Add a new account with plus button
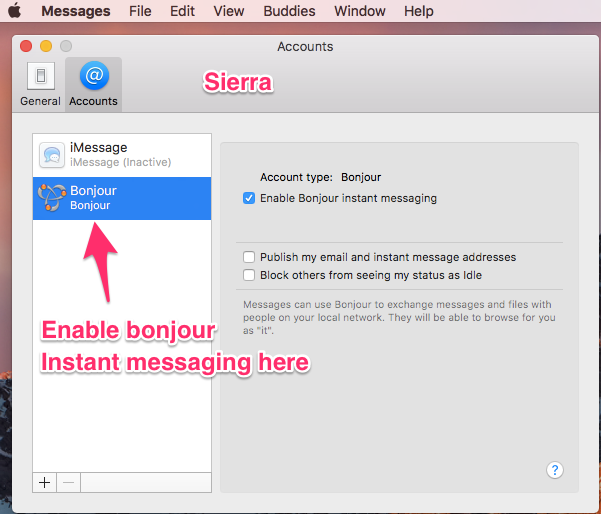601x514 pixels. point(44,483)
